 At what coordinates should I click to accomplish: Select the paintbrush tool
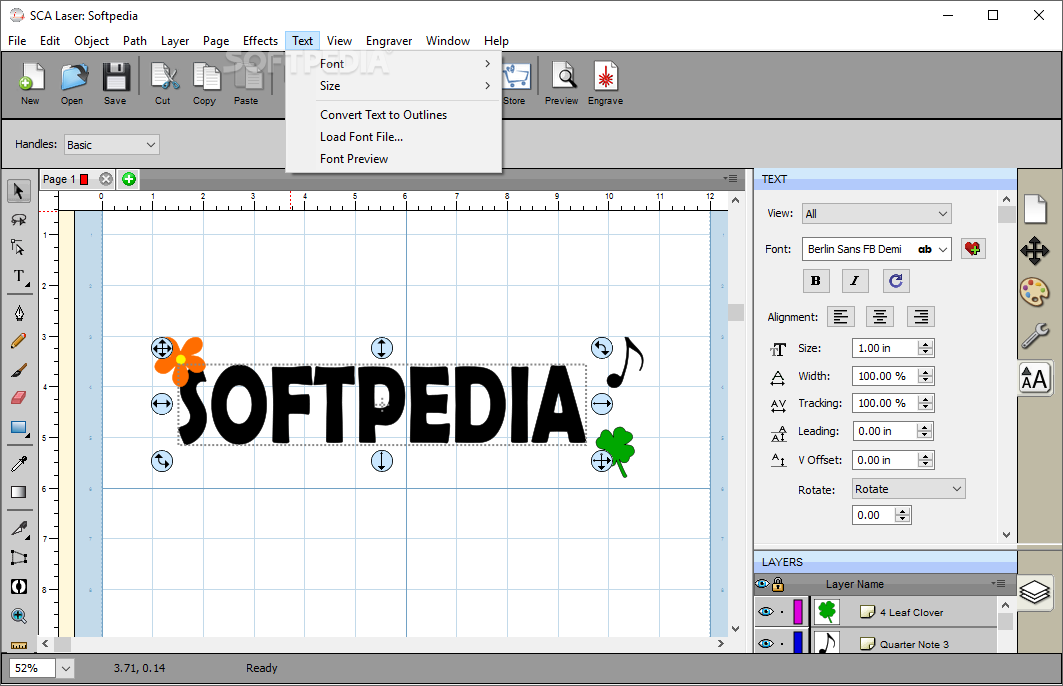click(x=19, y=370)
